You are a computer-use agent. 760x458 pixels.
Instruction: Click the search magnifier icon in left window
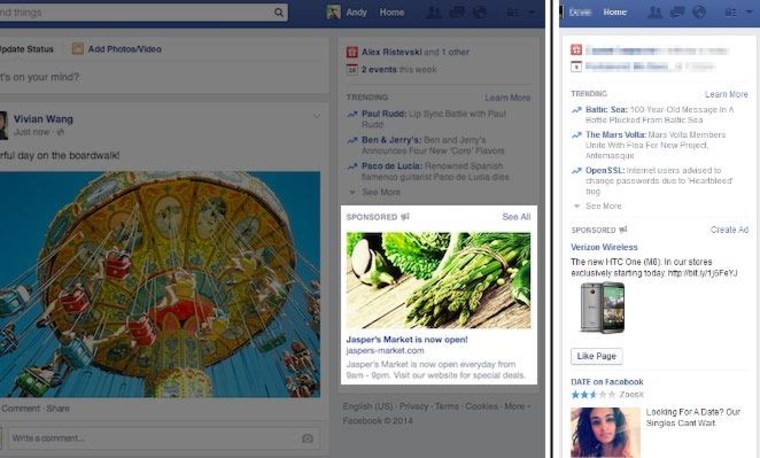click(279, 12)
